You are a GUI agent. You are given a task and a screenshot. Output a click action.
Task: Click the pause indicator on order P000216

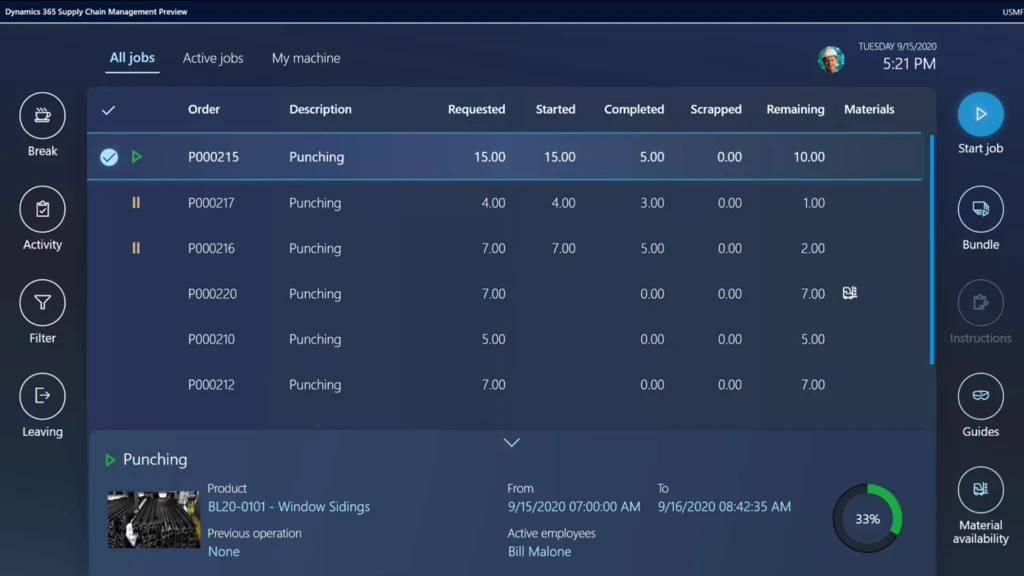(136, 248)
